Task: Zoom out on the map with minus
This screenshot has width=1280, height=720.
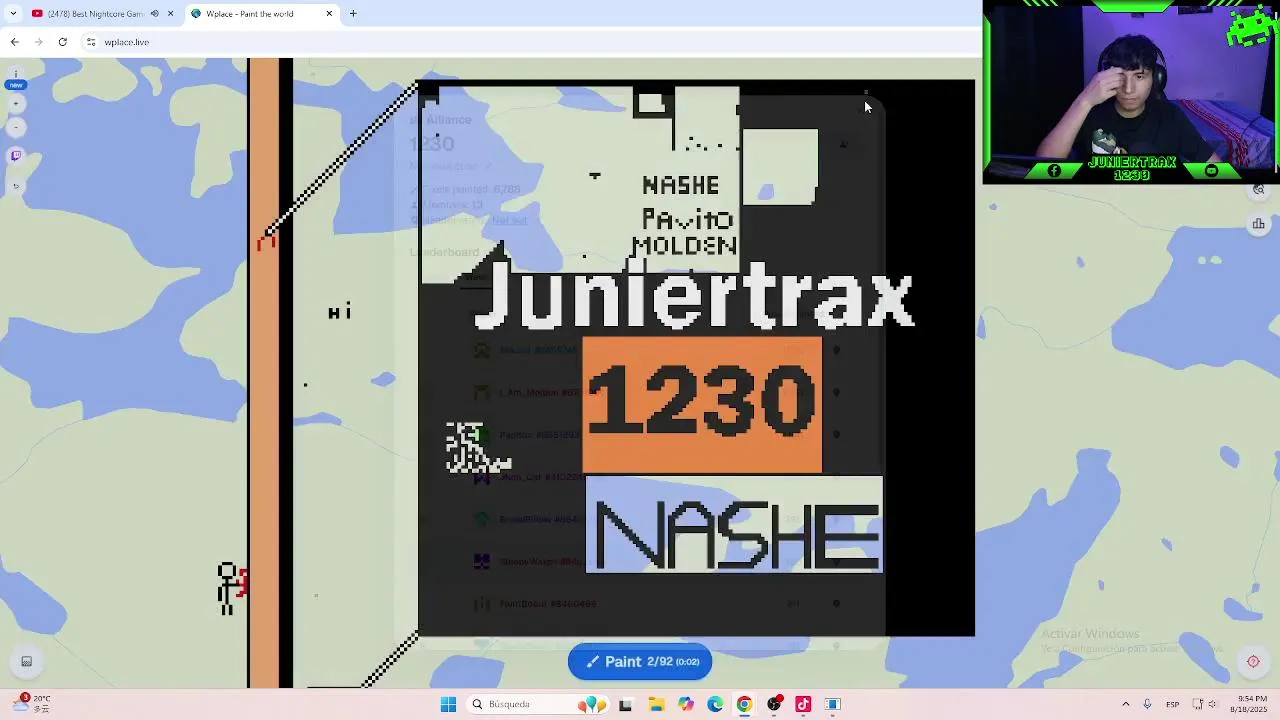Action: click(x=15, y=127)
